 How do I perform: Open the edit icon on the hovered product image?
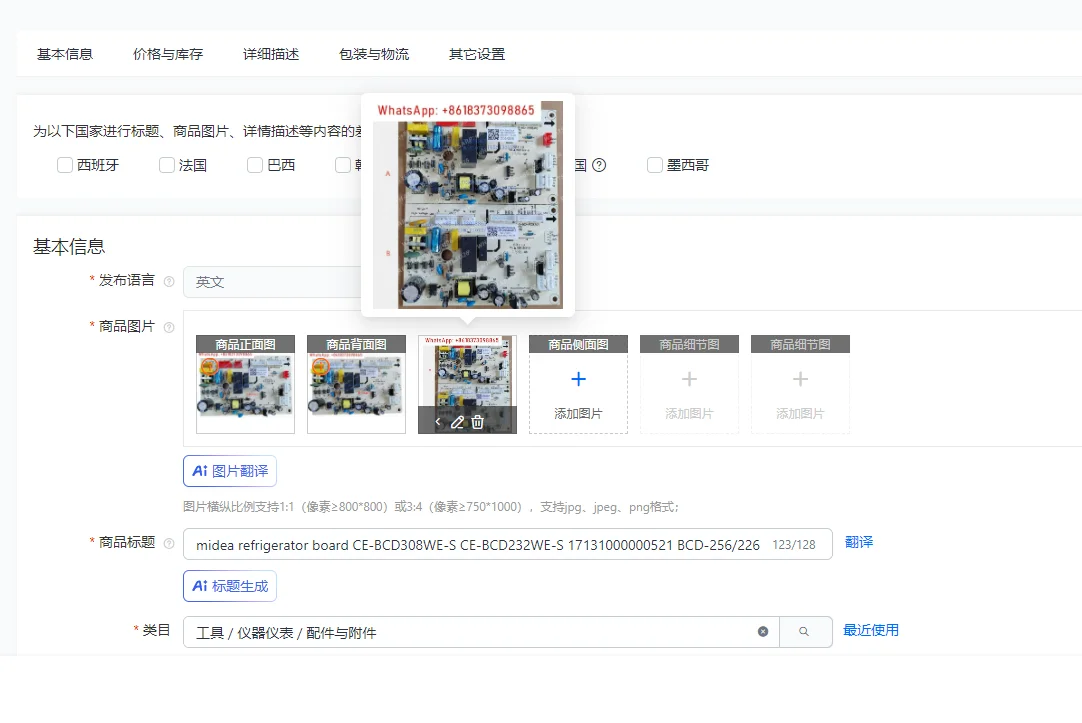pos(457,422)
